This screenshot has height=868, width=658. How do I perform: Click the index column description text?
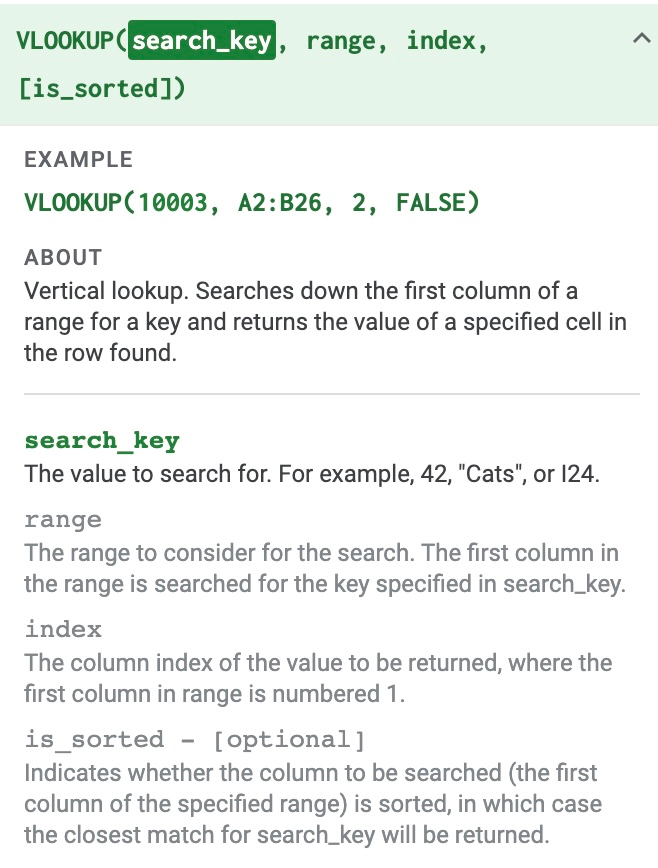click(318, 678)
